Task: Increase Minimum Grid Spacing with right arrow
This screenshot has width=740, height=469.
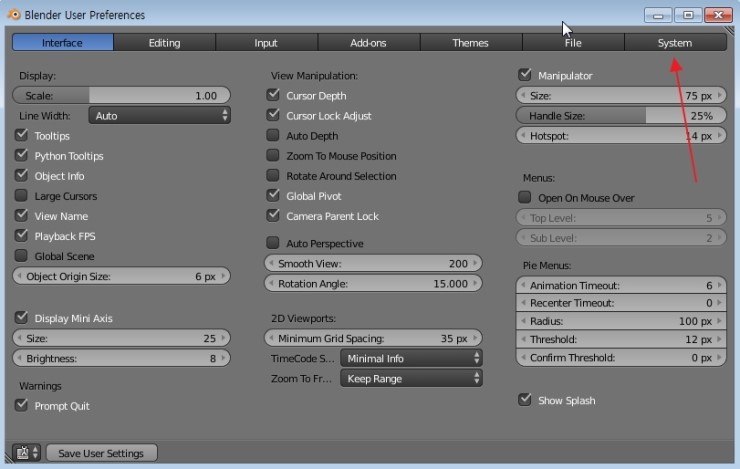Action: [475, 338]
